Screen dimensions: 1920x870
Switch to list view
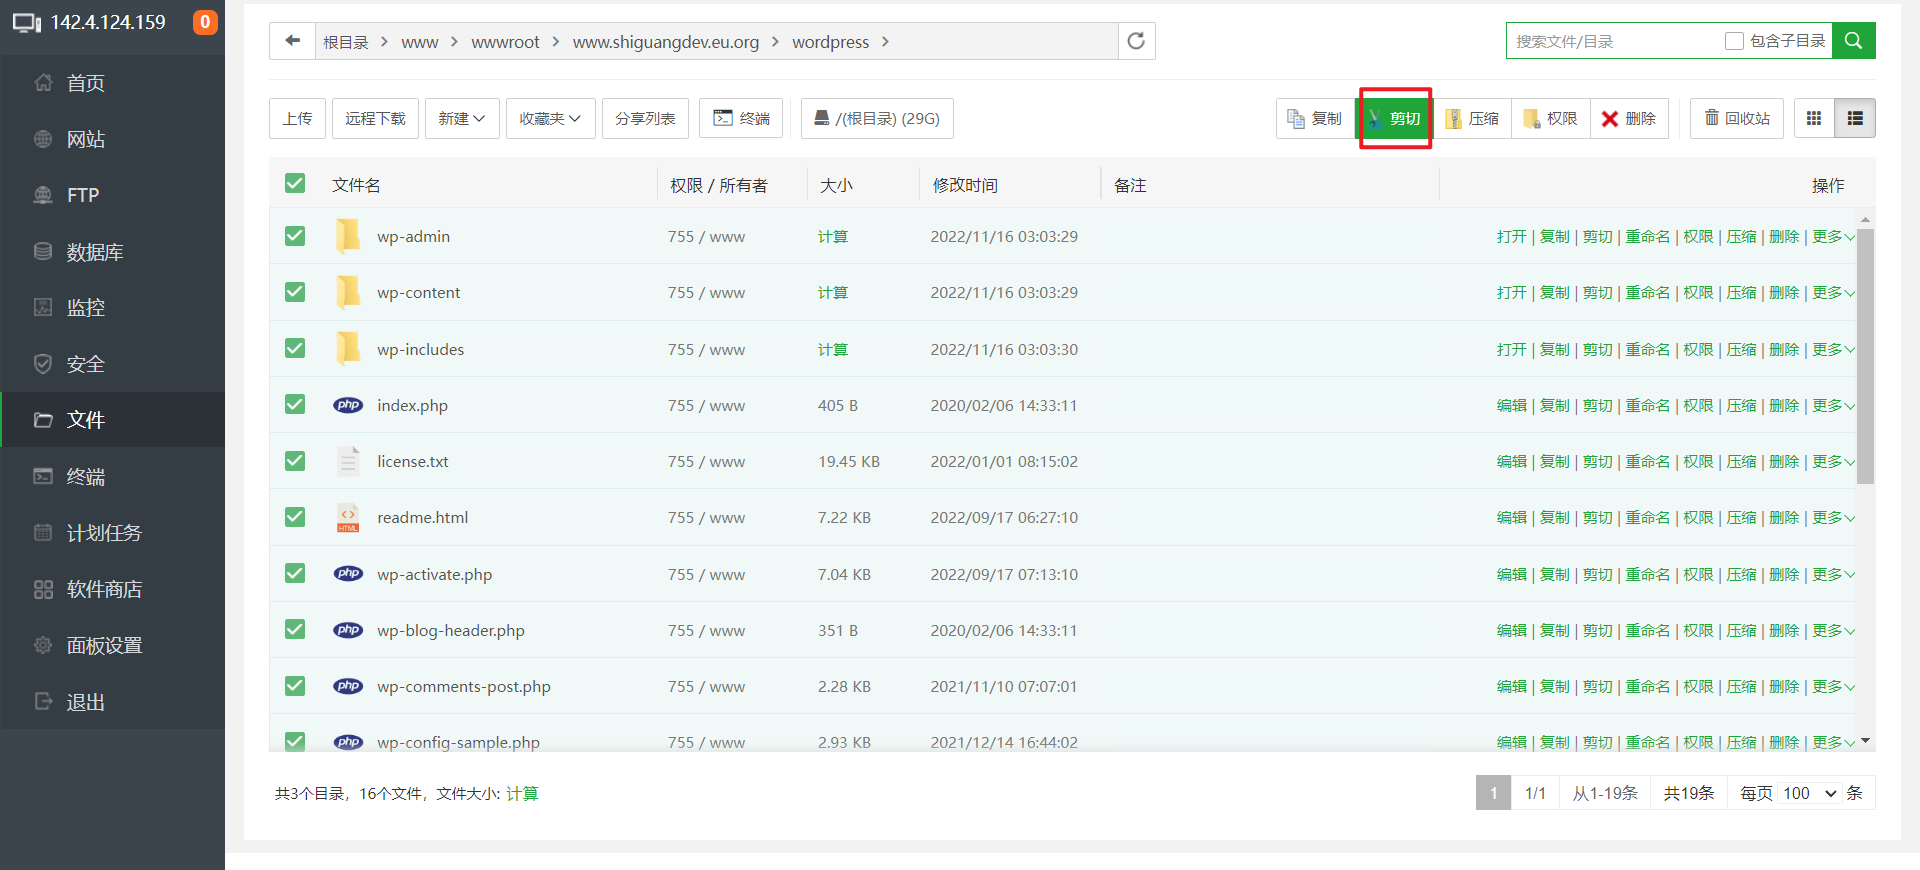click(1855, 118)
